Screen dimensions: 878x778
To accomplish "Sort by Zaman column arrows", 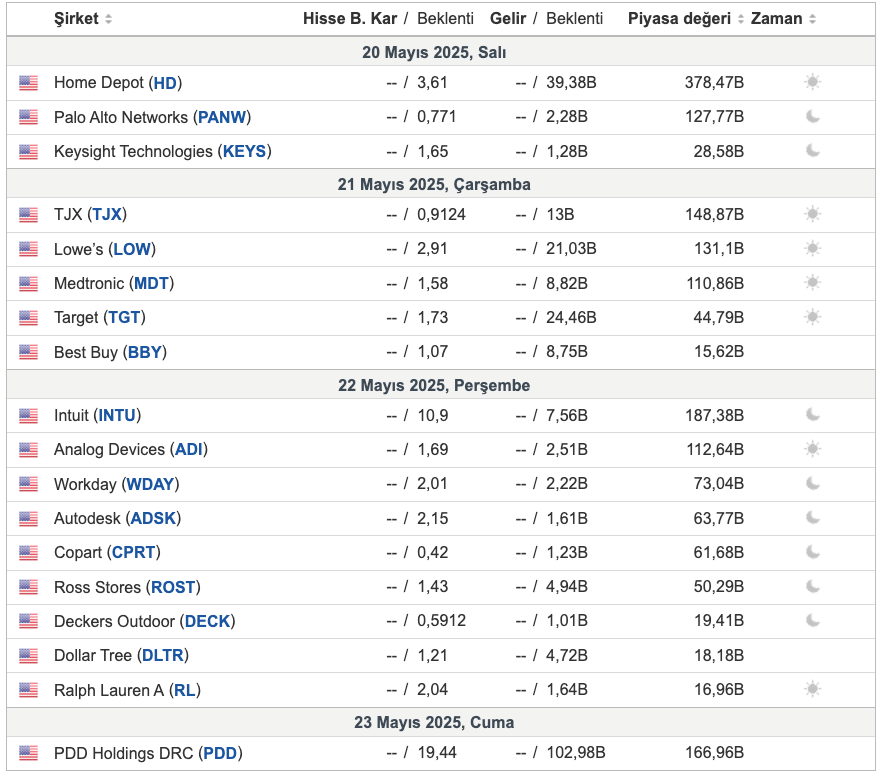I will (812, 19).
